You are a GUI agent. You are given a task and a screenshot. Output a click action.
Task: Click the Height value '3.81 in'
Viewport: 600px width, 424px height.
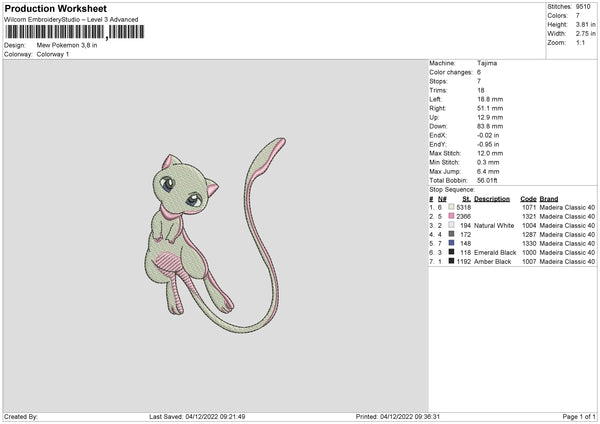click(x=586, y=24)
